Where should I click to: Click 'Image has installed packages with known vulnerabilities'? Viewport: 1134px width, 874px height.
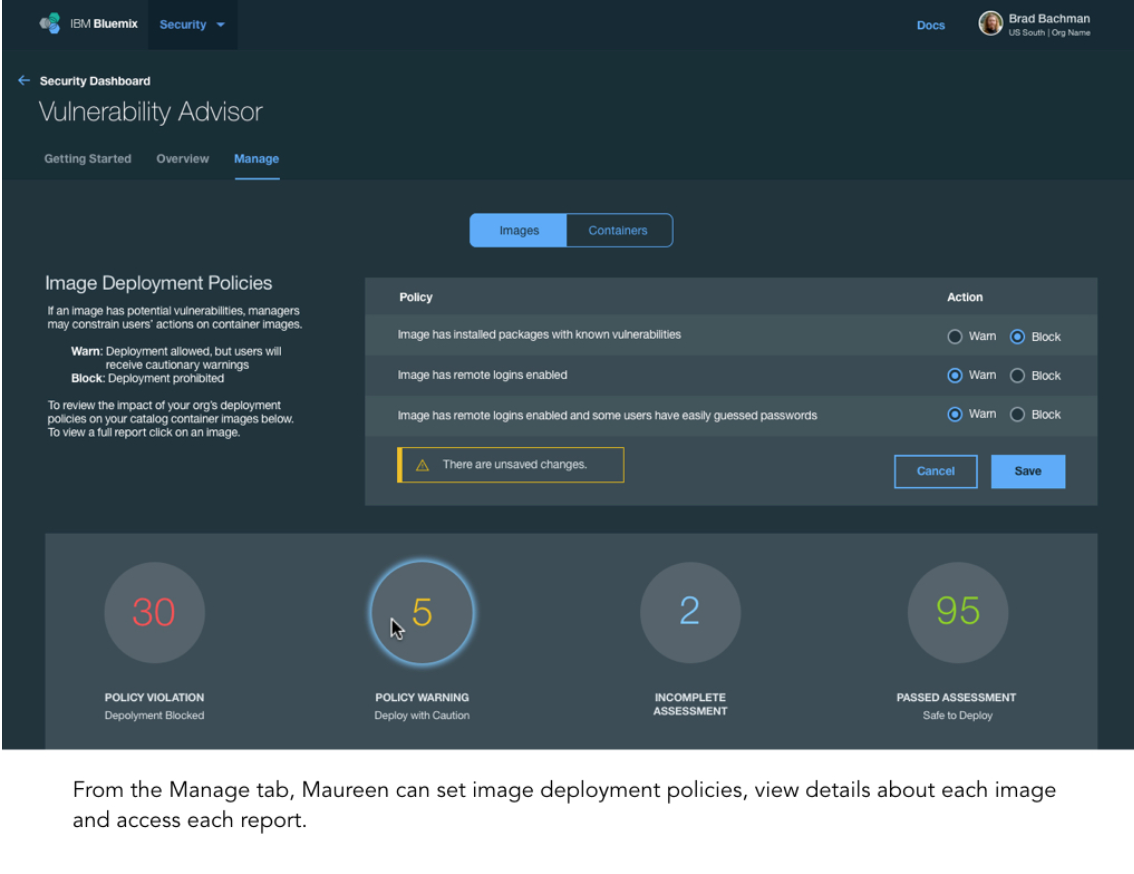(539, 334)
